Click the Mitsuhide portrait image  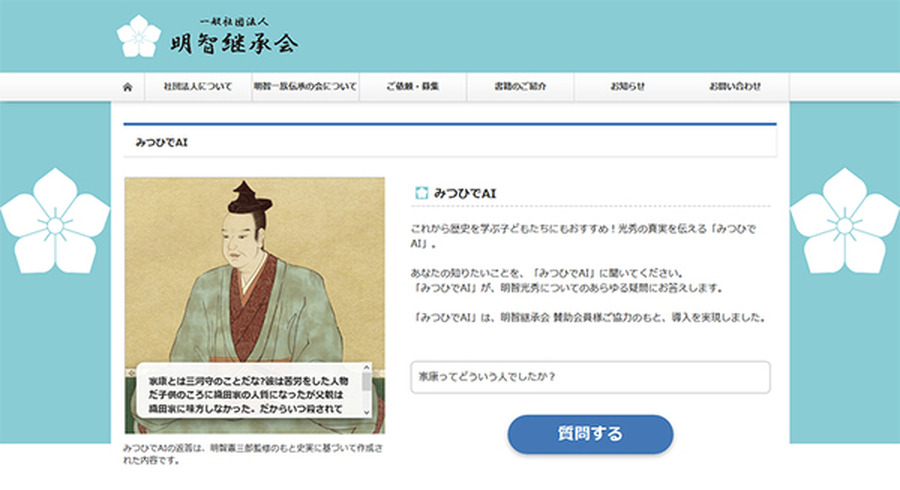click(255, 305)
